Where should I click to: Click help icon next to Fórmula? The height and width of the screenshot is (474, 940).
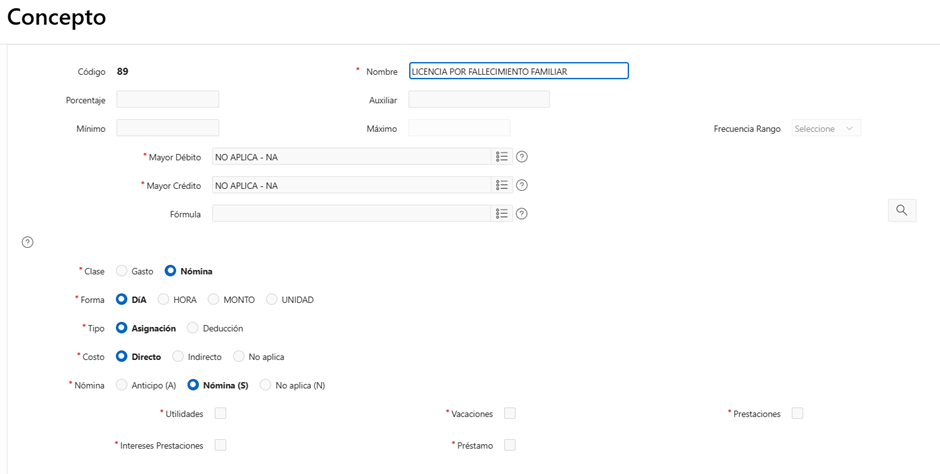pyautogui.click(x=522, y=213)
